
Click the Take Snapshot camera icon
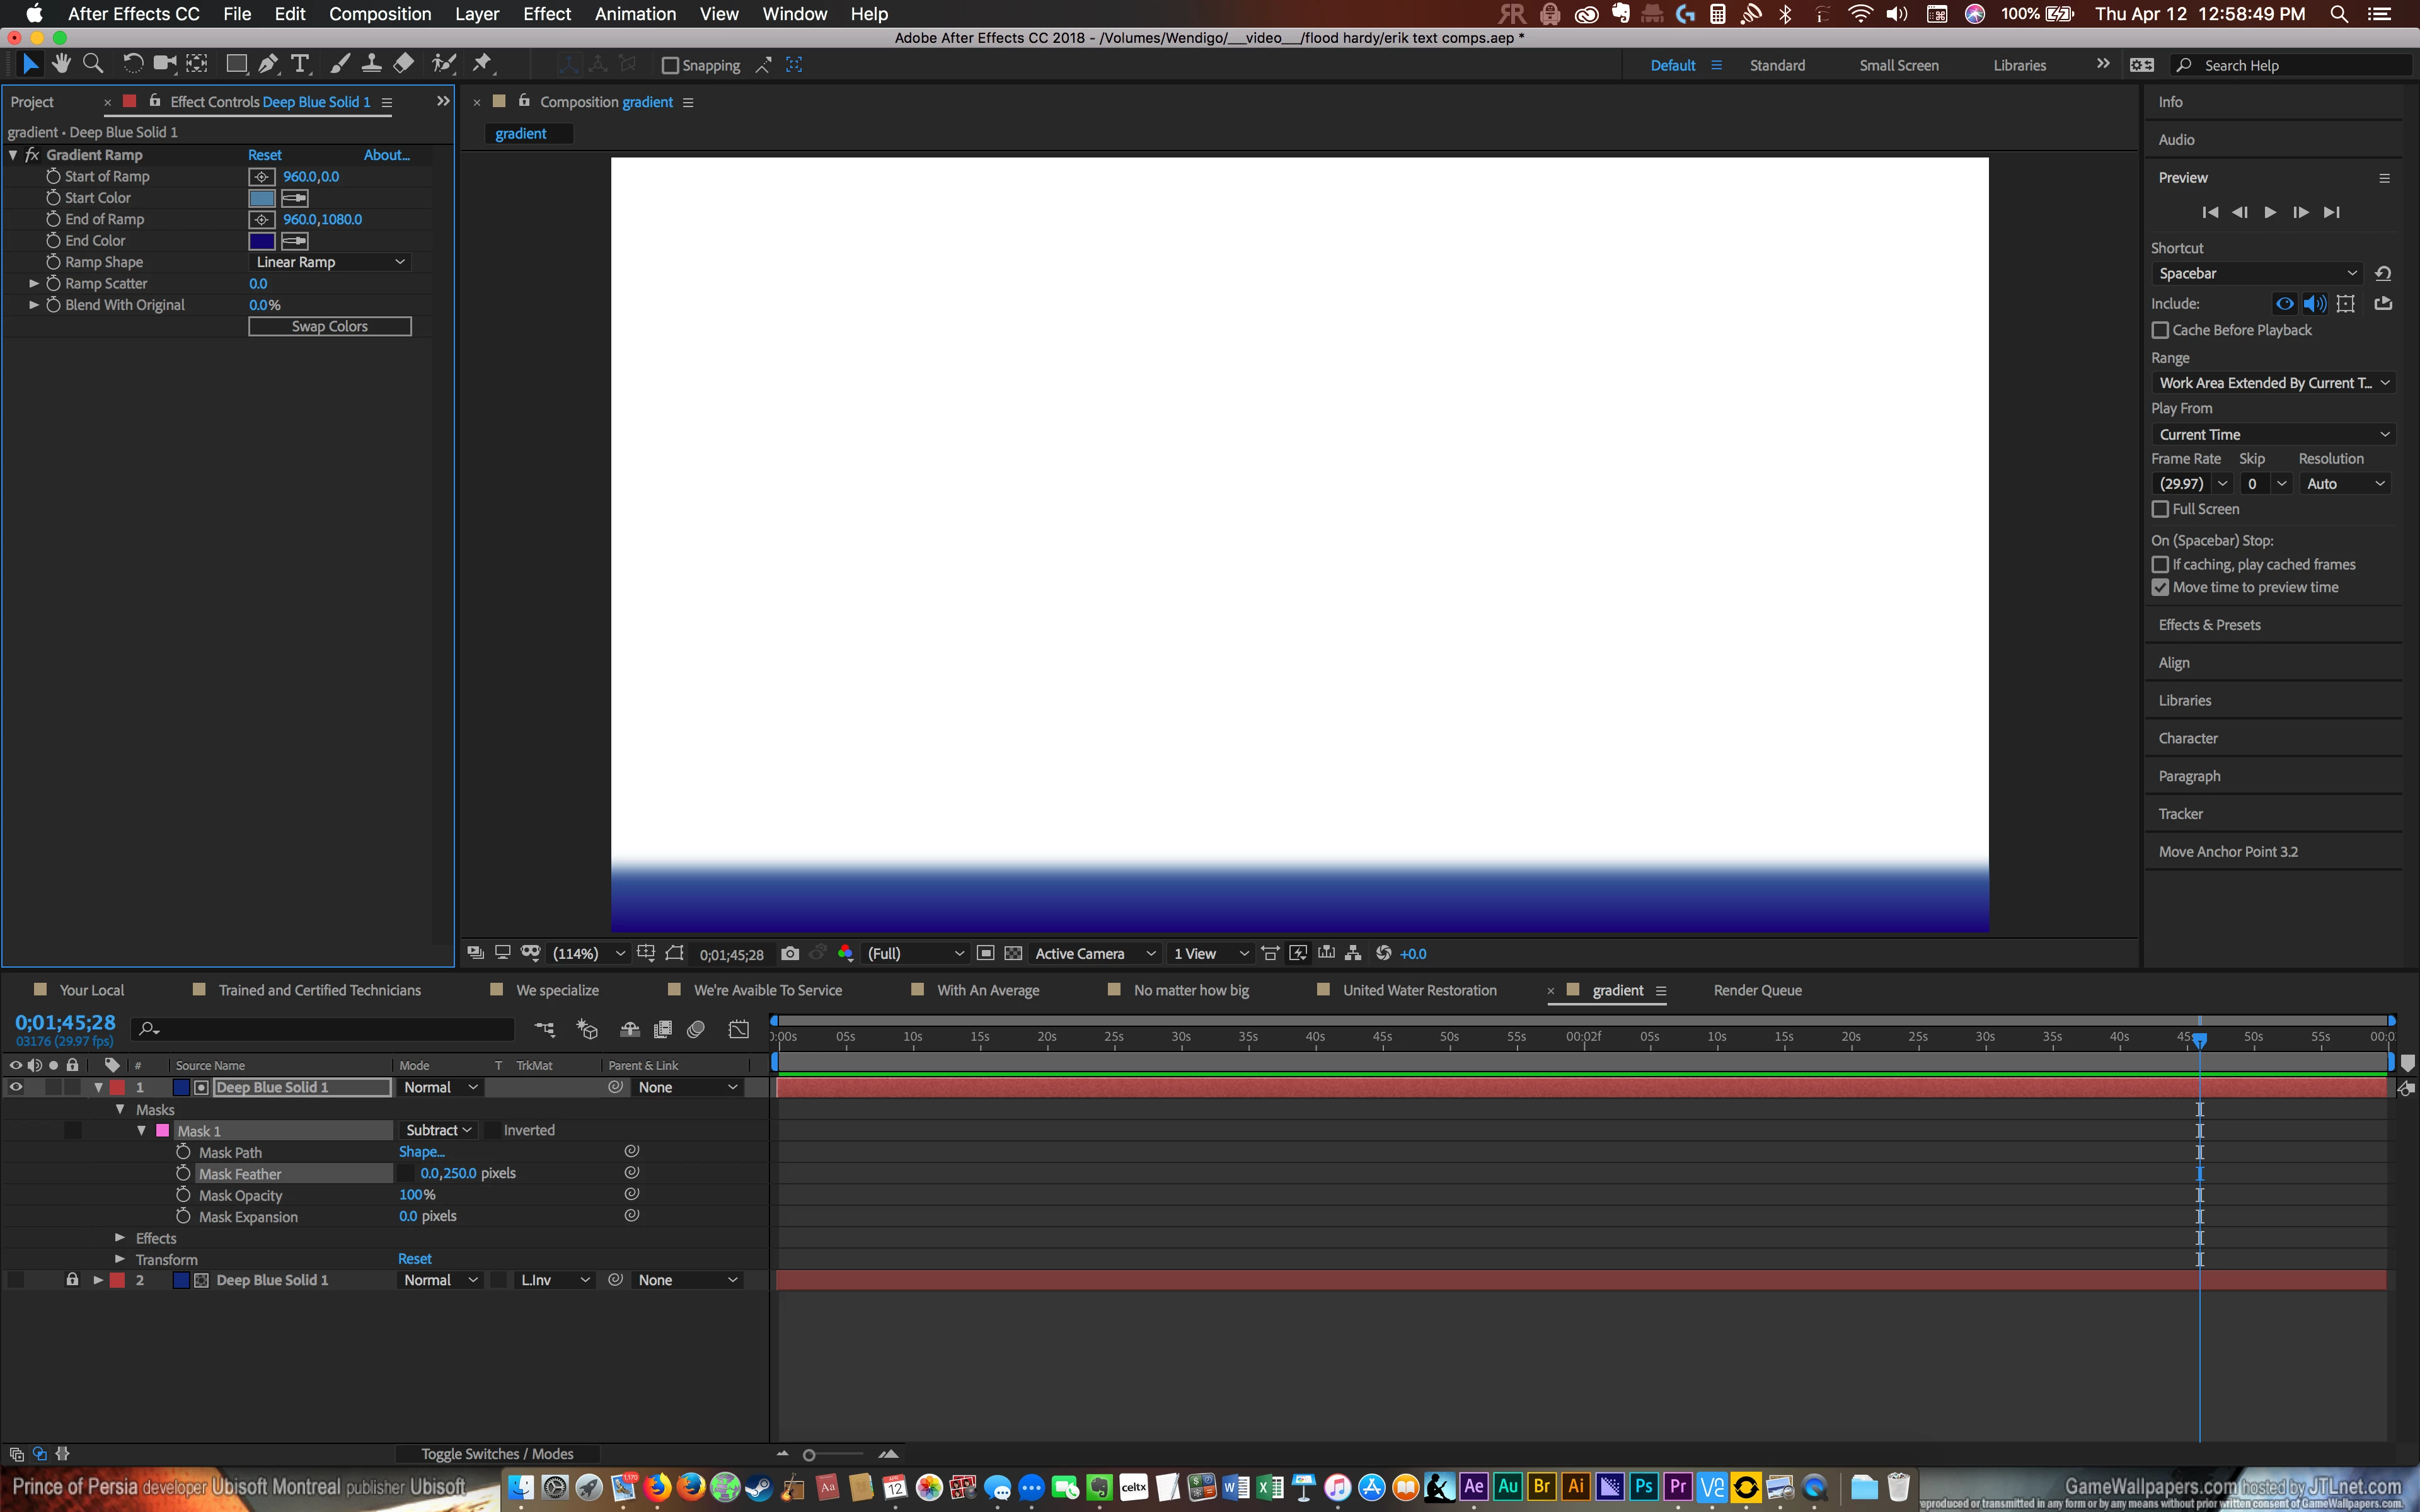pos(790,953)
